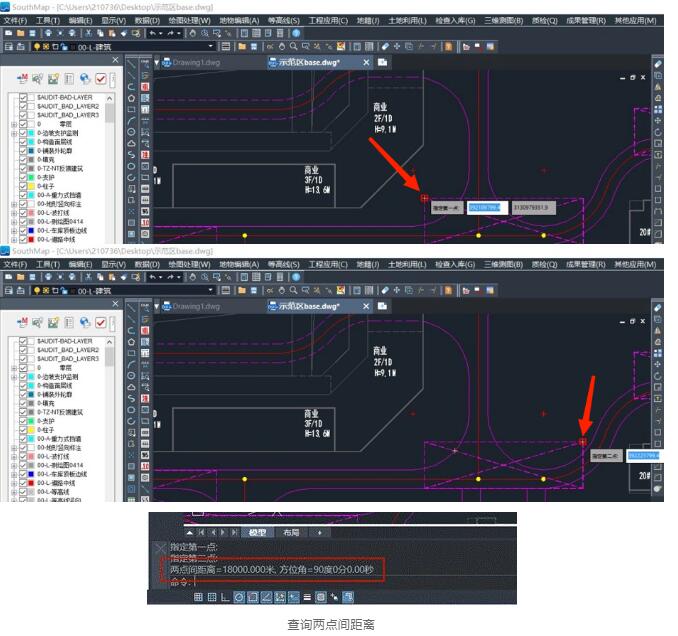This screenshot has width=678, height=636.
Task: Uncheck $AUDIT_BAD_LAYER3 checkbox in lower layer list
Action: click(x=24, y=357)
